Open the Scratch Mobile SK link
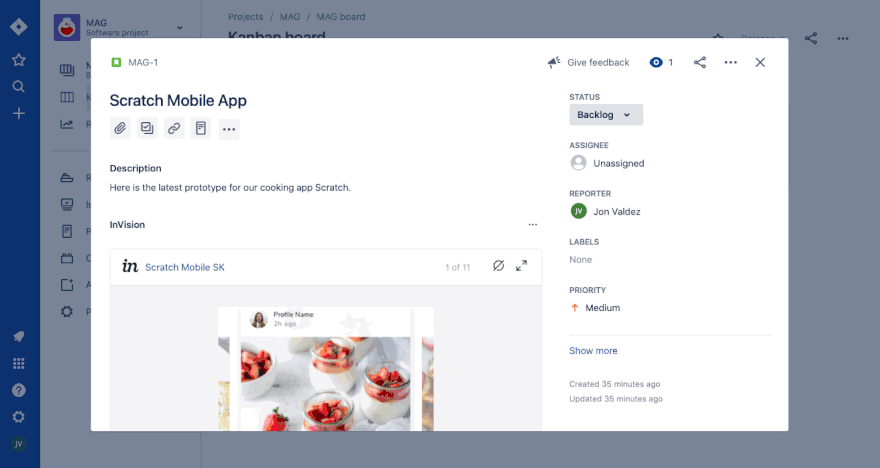This screenshot has height=468, width=880. coord(185,267)
